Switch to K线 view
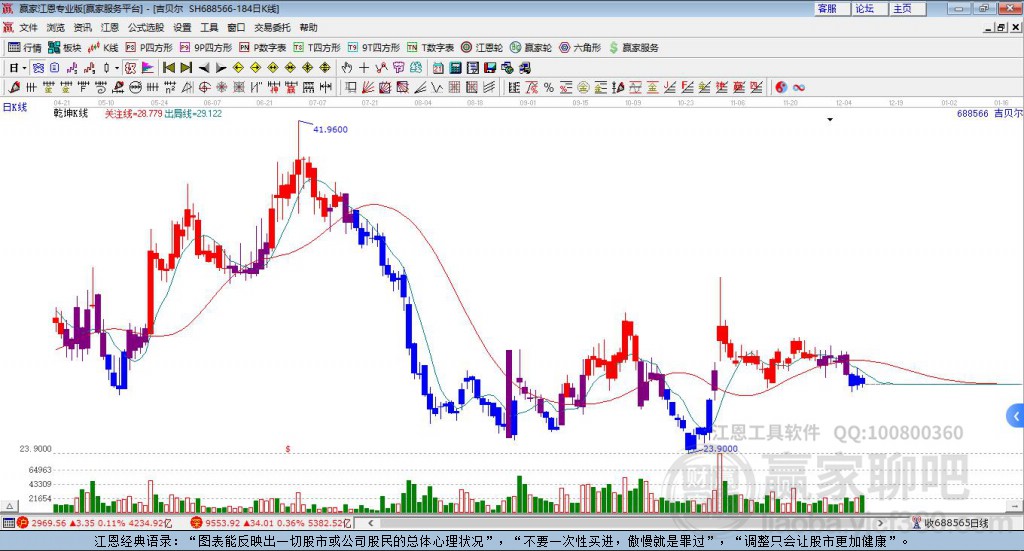This screenshot has width=1024, height=551. [103, 48]
